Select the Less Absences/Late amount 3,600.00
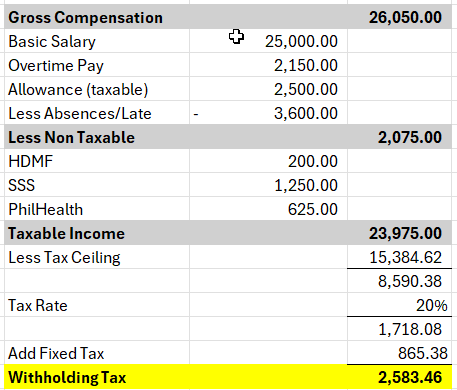This screenshot has height=390, width=457. click(x=268, y=113)
